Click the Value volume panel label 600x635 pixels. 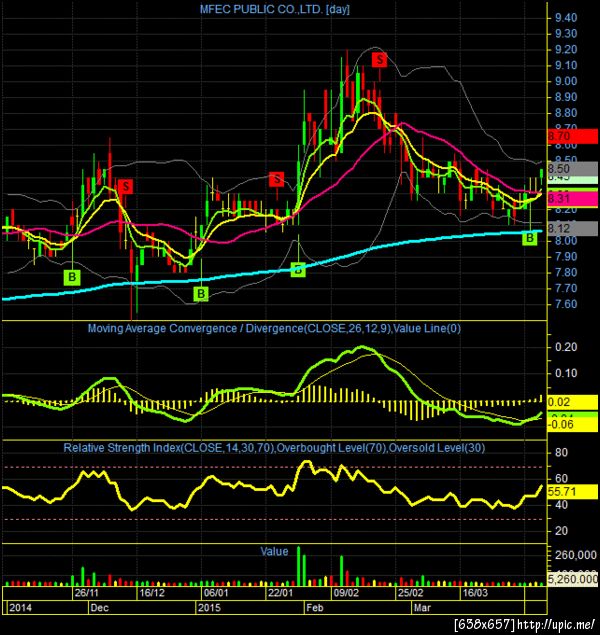(274, 551)
